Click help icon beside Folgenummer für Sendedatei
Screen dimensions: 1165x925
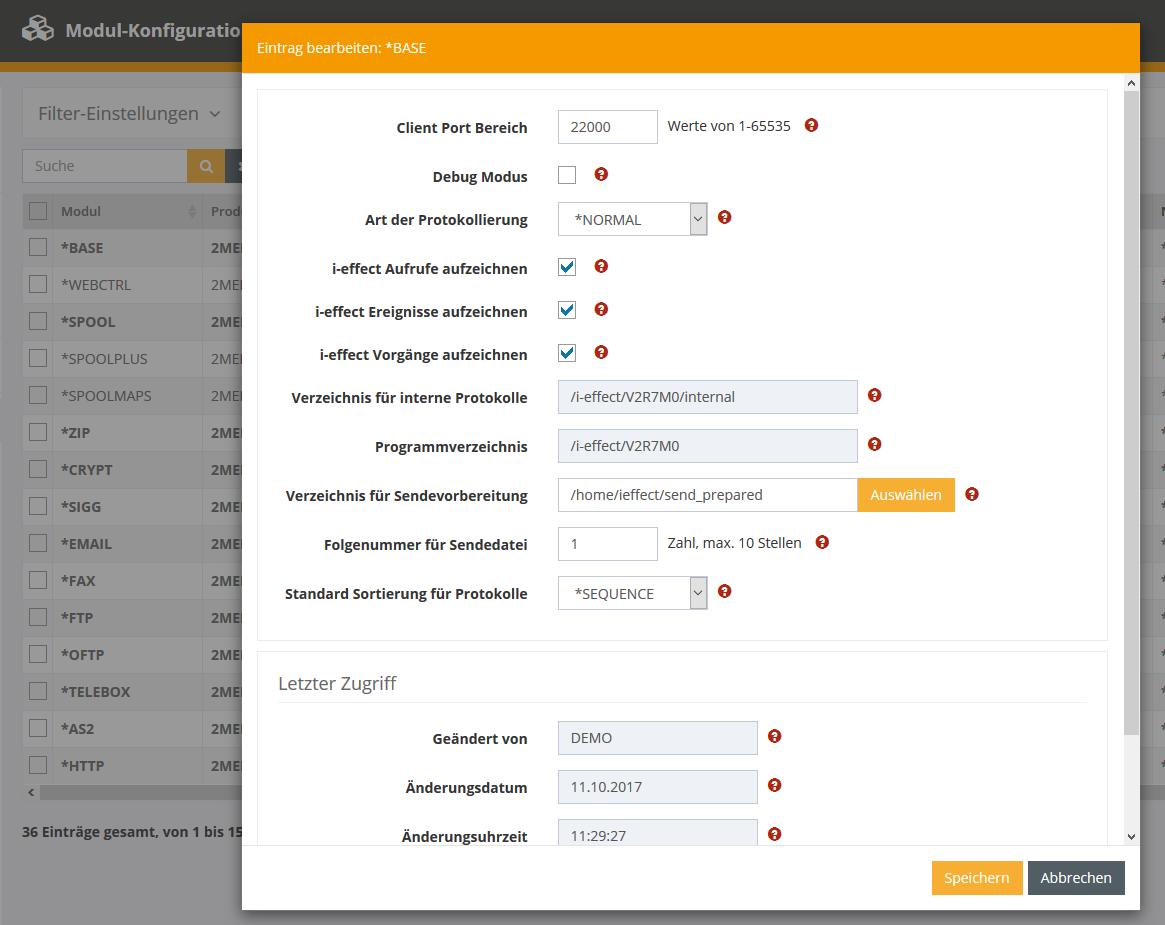(x=822, y=542)
